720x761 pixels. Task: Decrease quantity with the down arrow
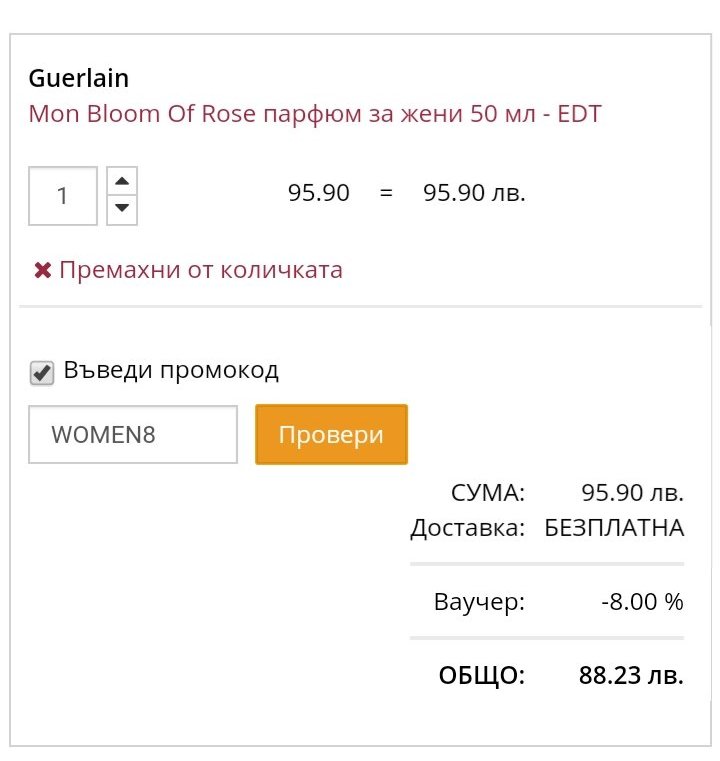(122, 209)
